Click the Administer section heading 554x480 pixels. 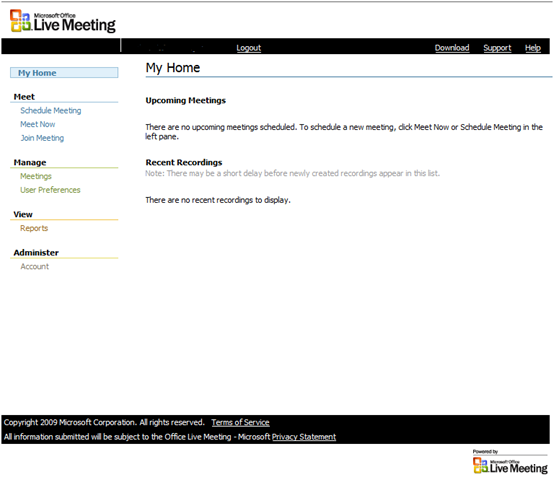[36, 253]
